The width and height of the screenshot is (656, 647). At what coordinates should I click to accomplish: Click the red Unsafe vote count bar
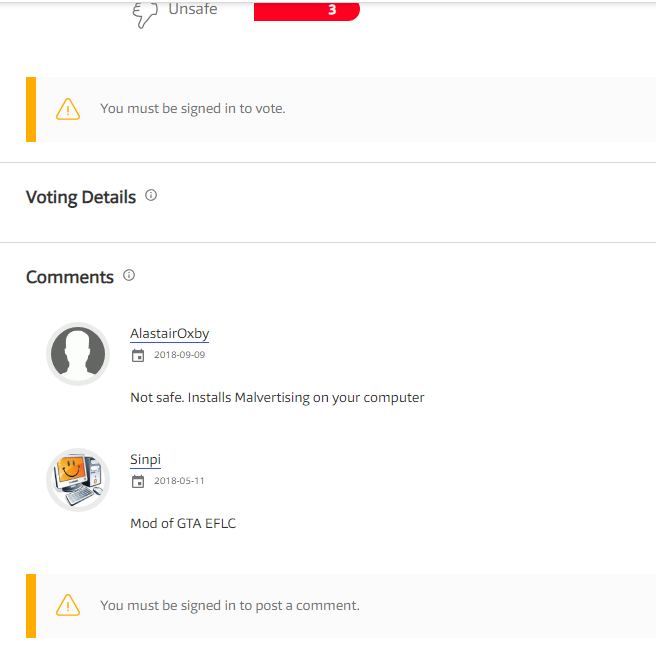pos(306,11)
